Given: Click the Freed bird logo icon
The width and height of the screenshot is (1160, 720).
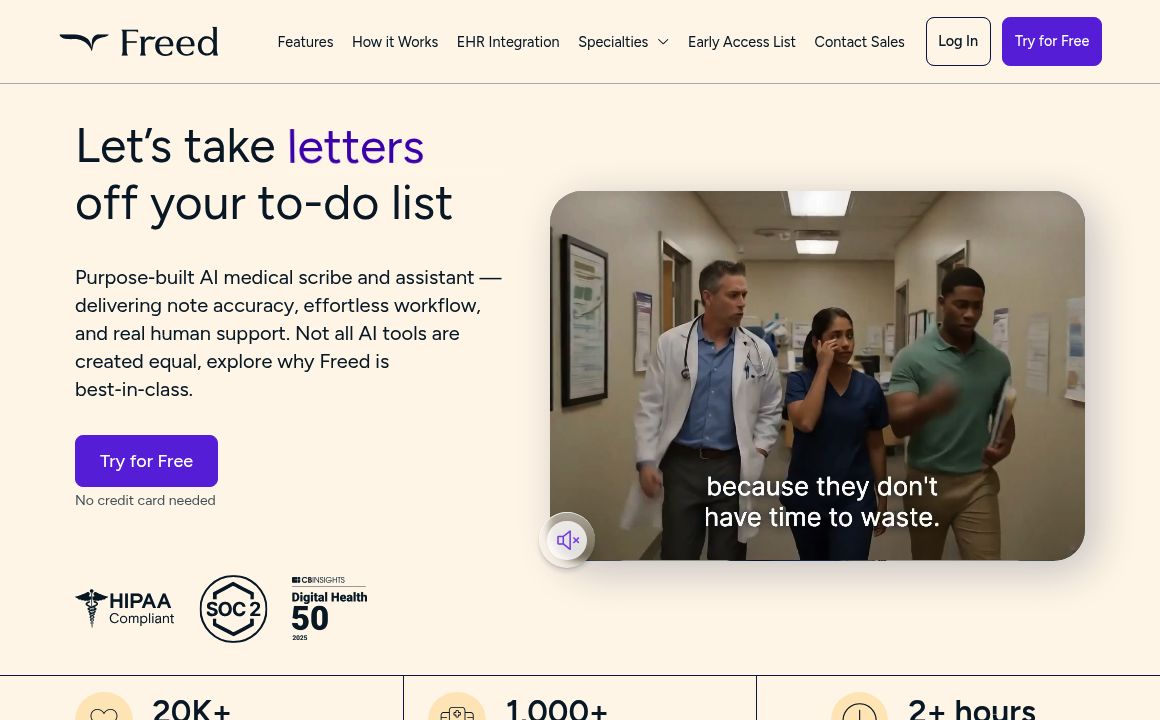Looking at the screenshot, I should pos(84,41).
